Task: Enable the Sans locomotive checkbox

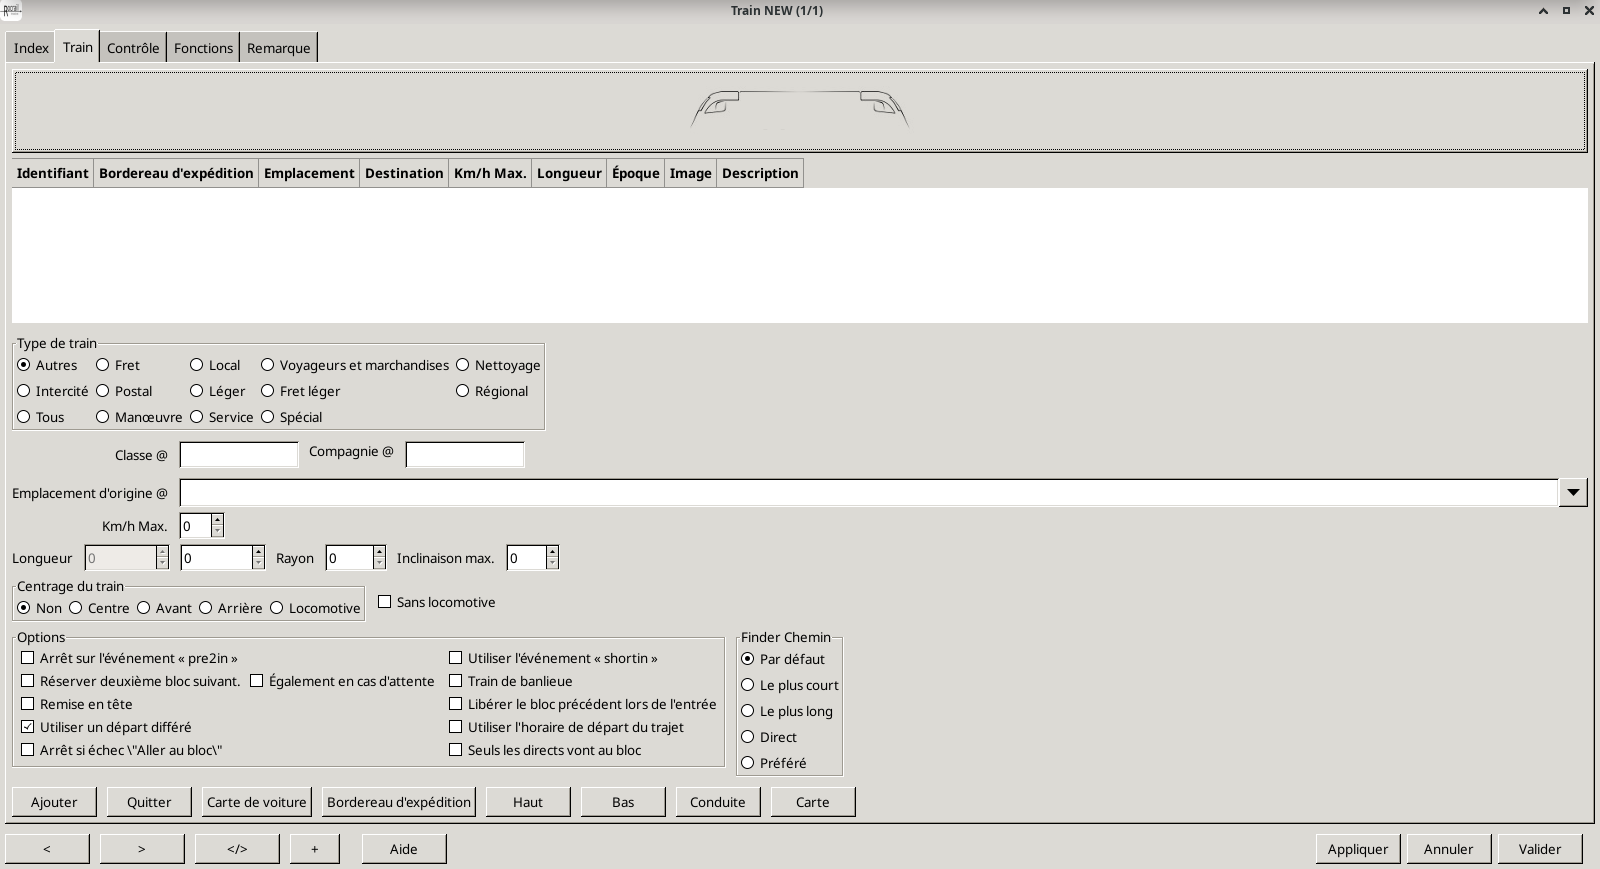Action: point(385,602)
